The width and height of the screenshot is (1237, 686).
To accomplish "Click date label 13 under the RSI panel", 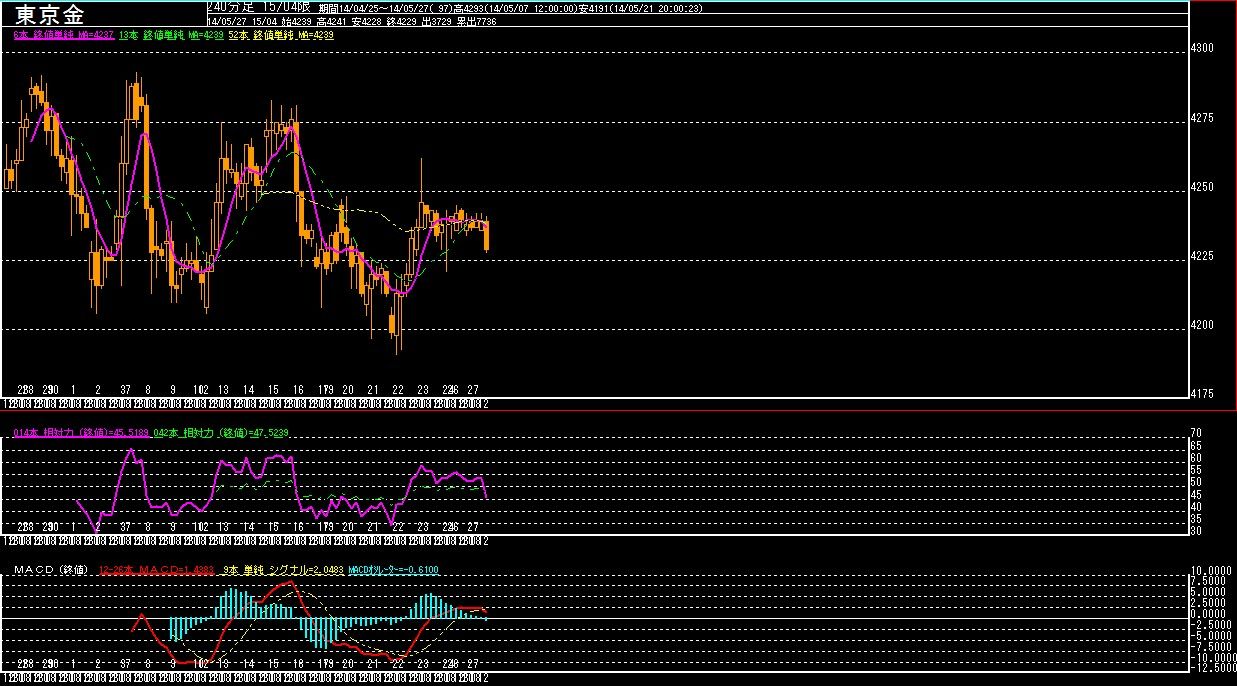I will tap(223, 527).
